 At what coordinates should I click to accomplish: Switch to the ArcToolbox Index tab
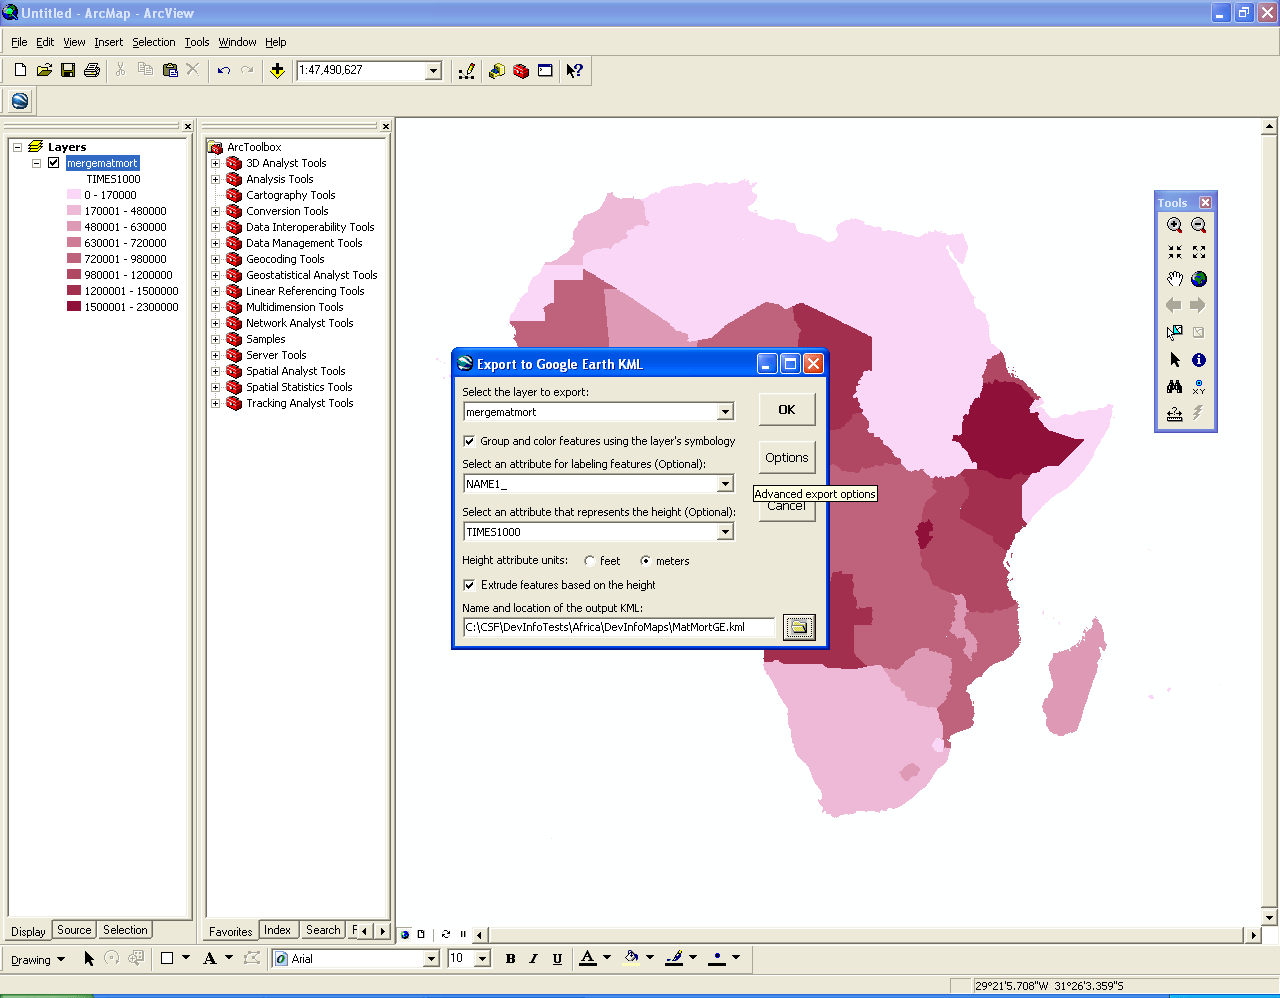(x=278, y=930)
